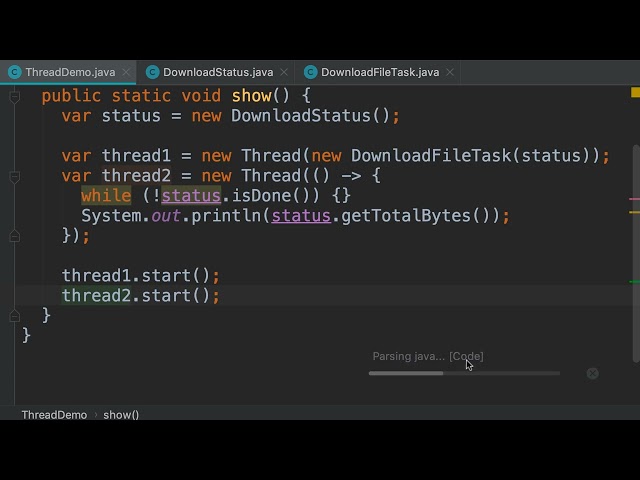Place cursor on 'thread2.start();' line
The image size is (640, 480).
(x=140, y=296)
